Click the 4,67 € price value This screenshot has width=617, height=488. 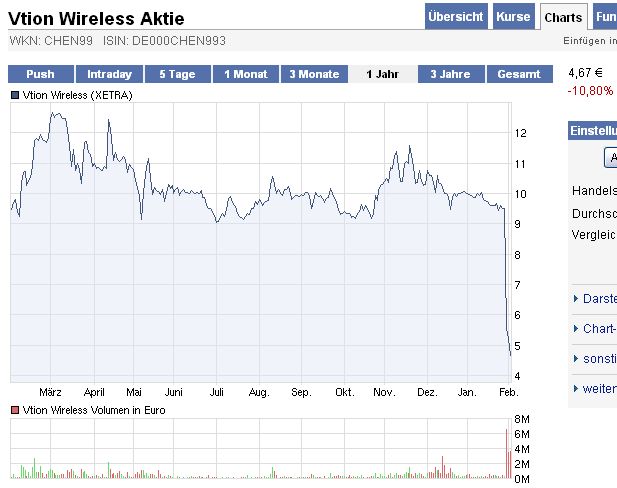(585, 73)
